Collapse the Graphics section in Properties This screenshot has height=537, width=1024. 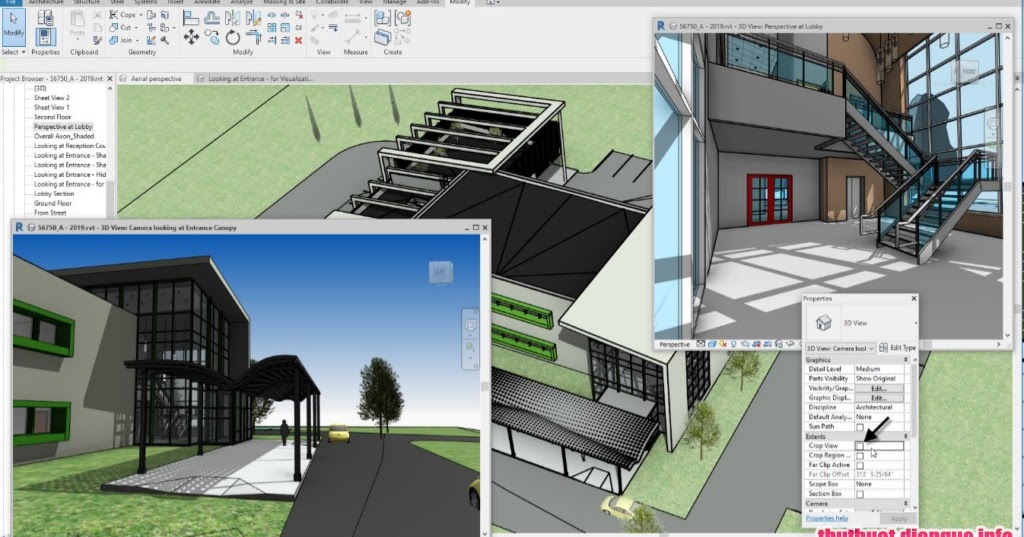coord(905,360)
